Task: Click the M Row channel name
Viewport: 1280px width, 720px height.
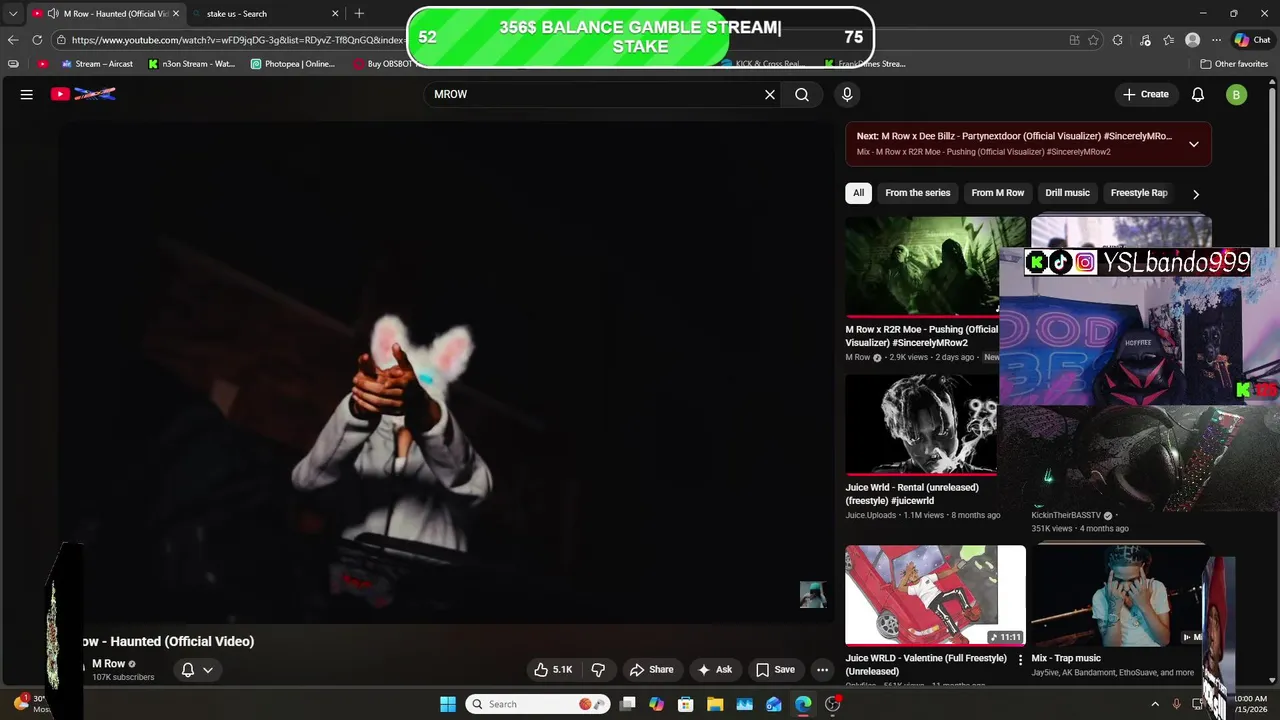Action: (x=108, y=664)
